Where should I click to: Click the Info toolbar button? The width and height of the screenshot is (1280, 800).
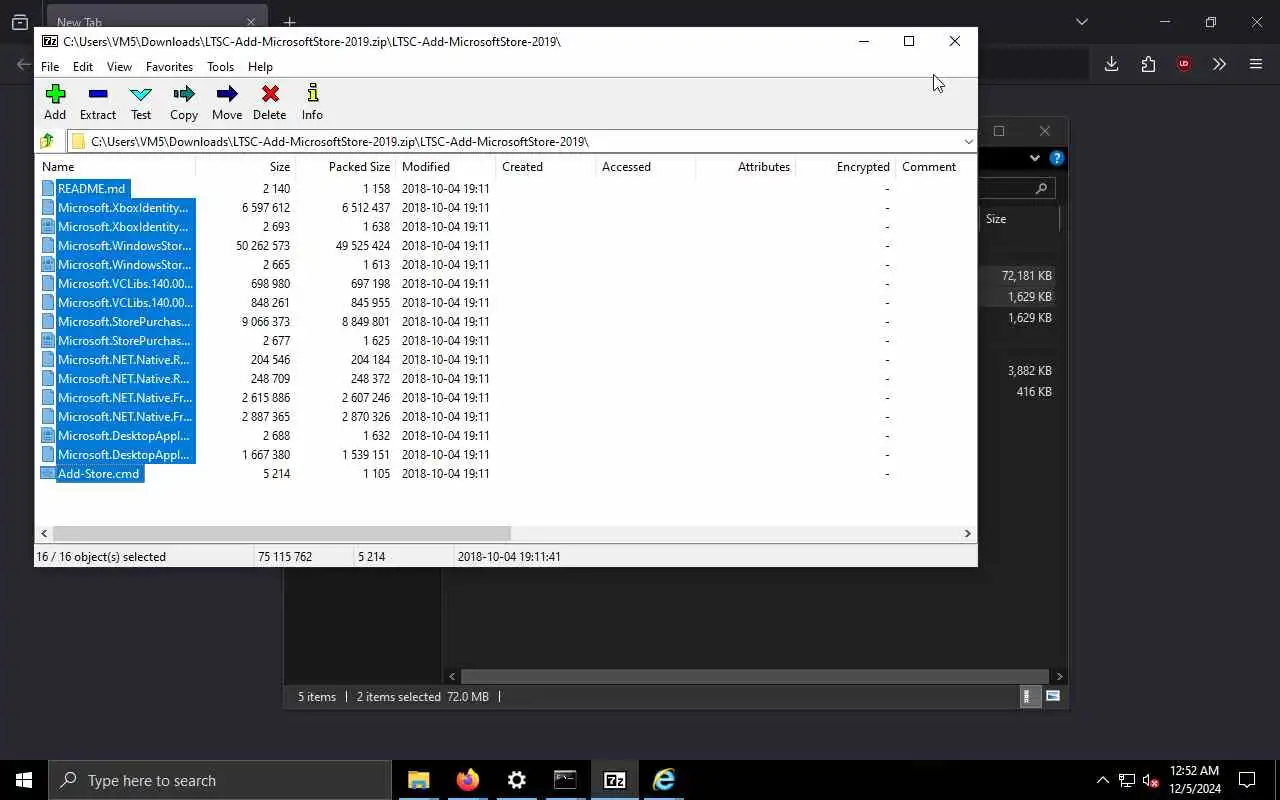pos(312,102)
